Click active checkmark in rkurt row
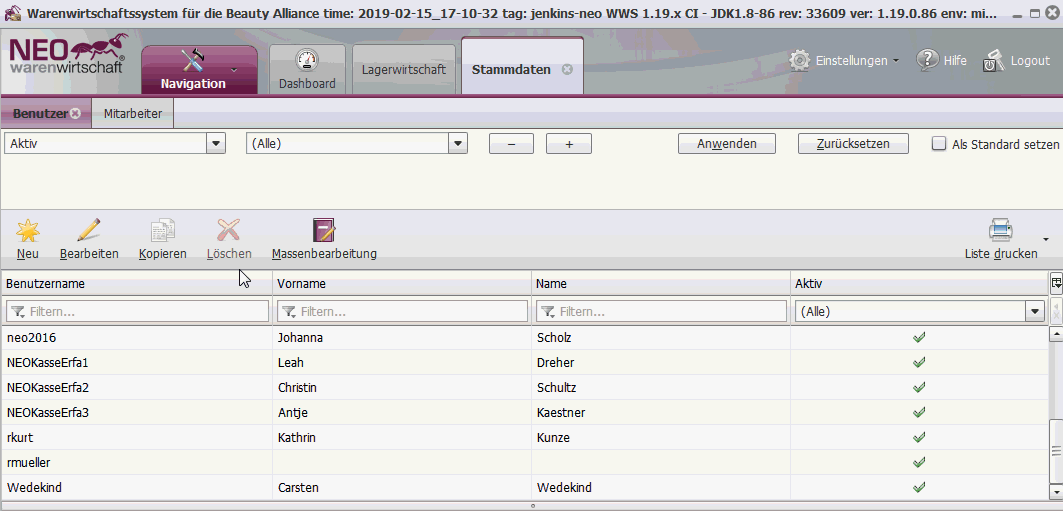 [919, 437]
